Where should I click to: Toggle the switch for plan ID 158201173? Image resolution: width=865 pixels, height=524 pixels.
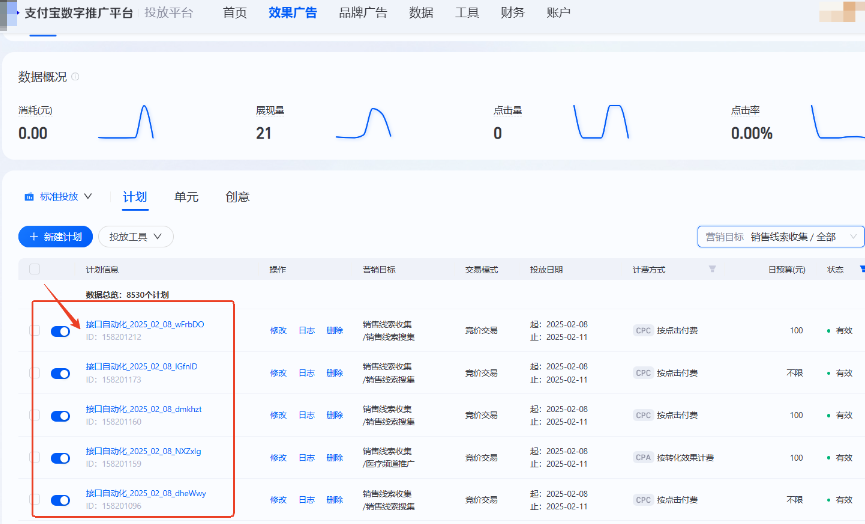click(x=60, y=373)
